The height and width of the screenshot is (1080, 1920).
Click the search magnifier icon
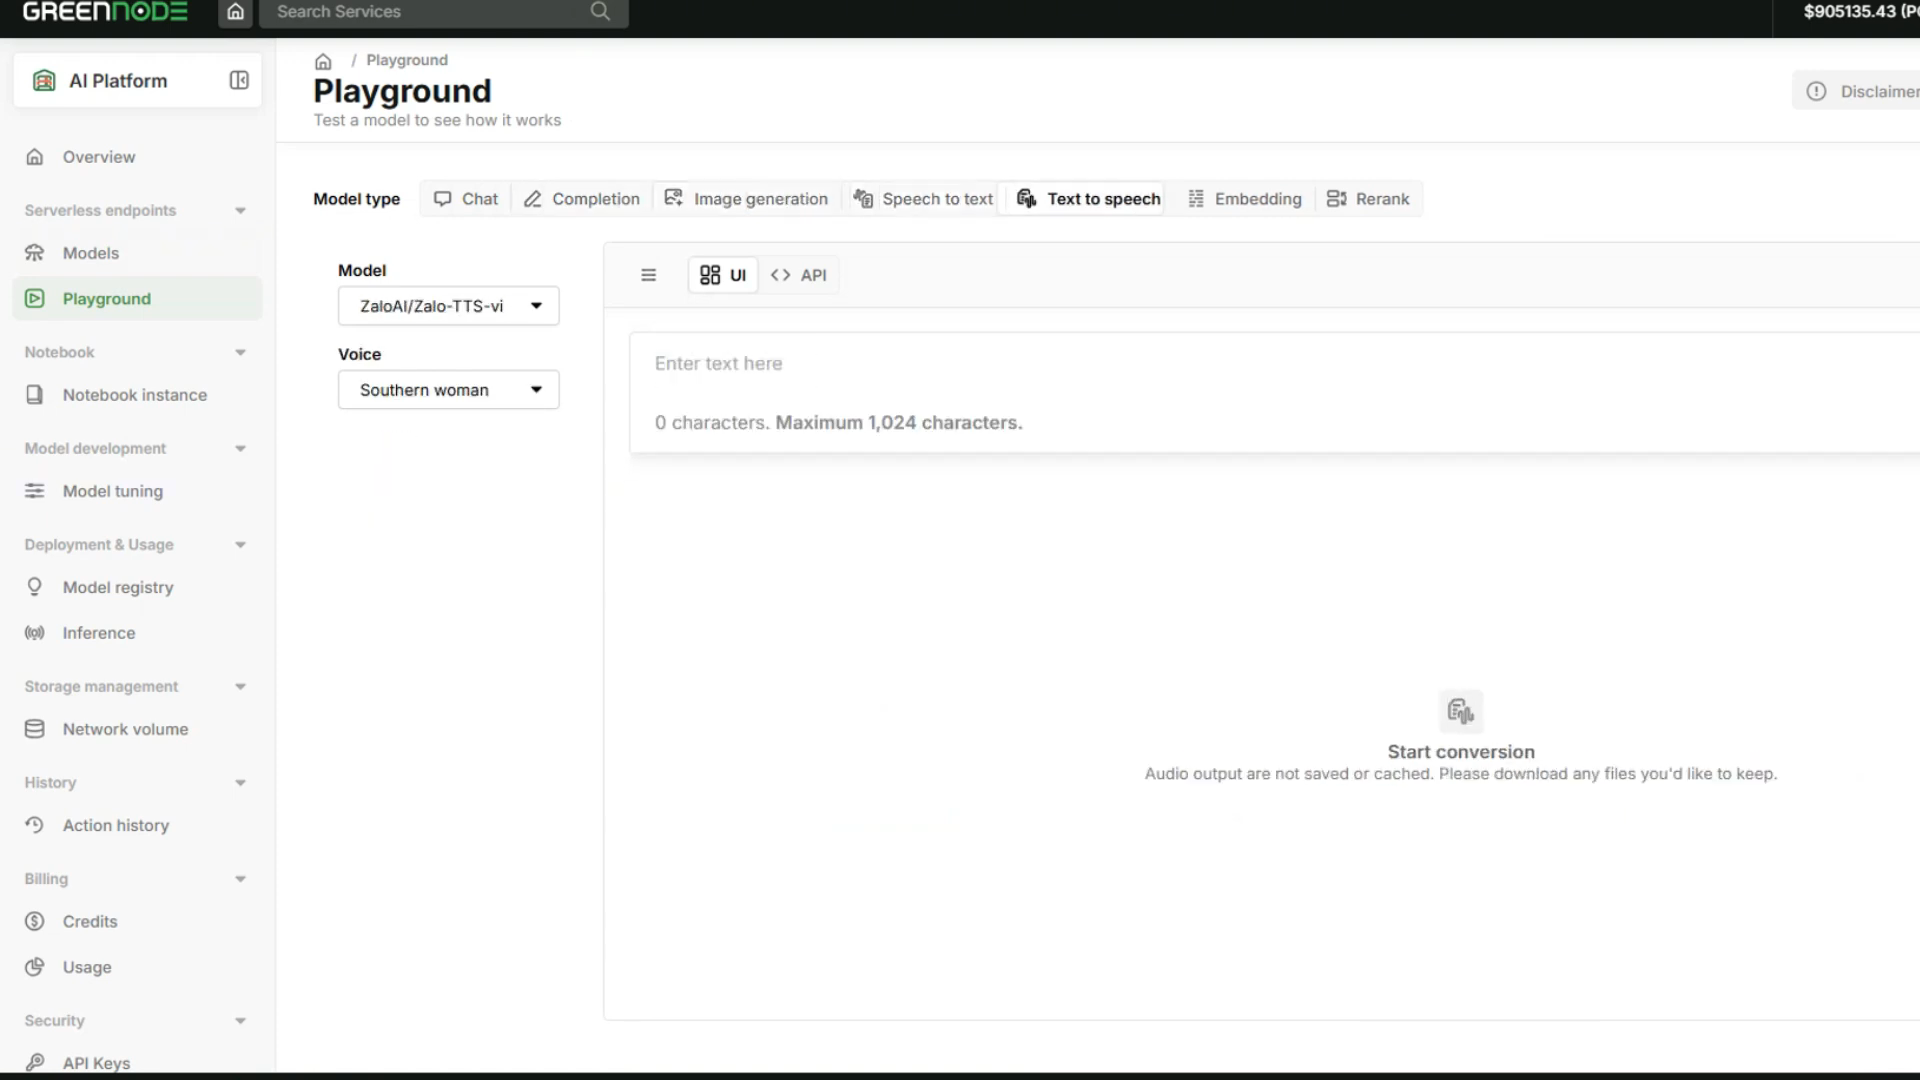pyautogui.click(x=600, y=11)
